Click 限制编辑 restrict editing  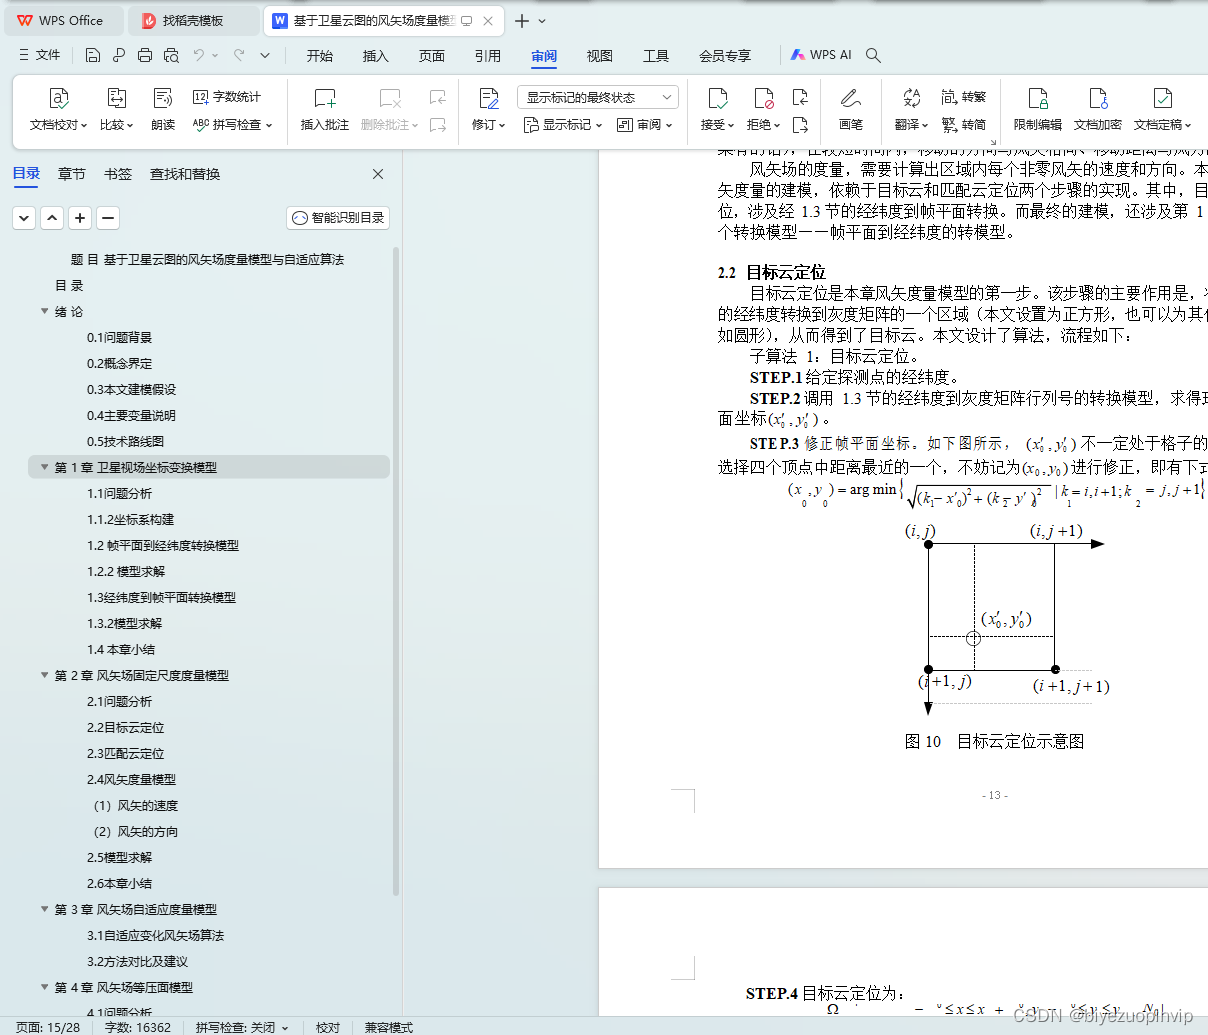point(1038,110)
